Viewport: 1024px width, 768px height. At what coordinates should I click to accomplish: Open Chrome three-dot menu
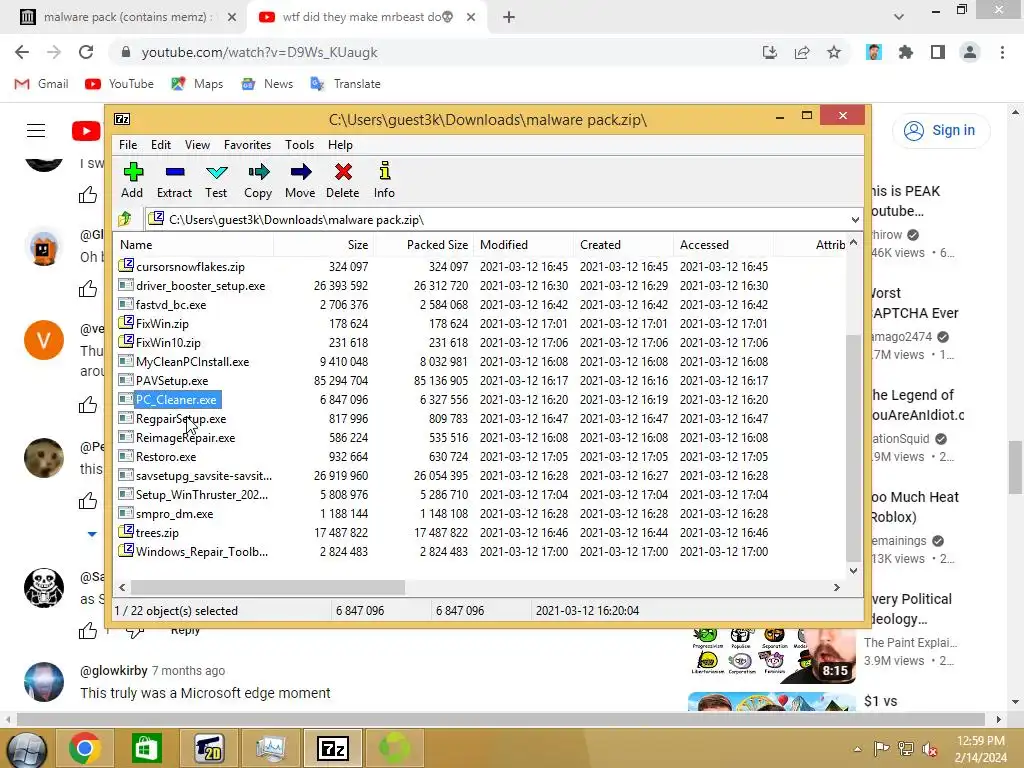point(1002,52)
